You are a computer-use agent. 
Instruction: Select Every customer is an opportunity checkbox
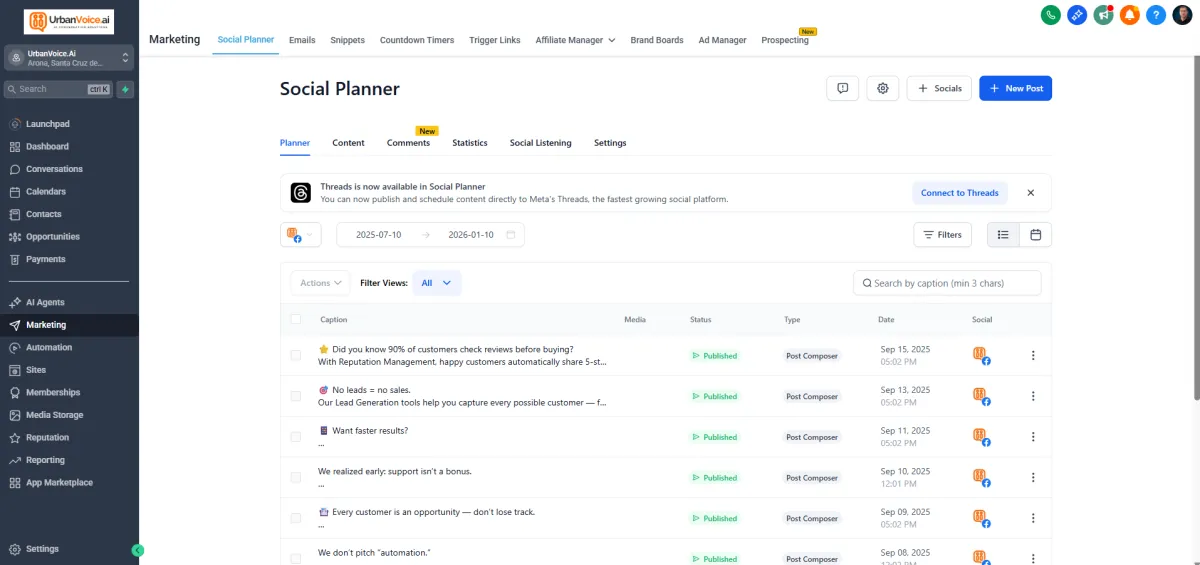click(x=295, y=518)
